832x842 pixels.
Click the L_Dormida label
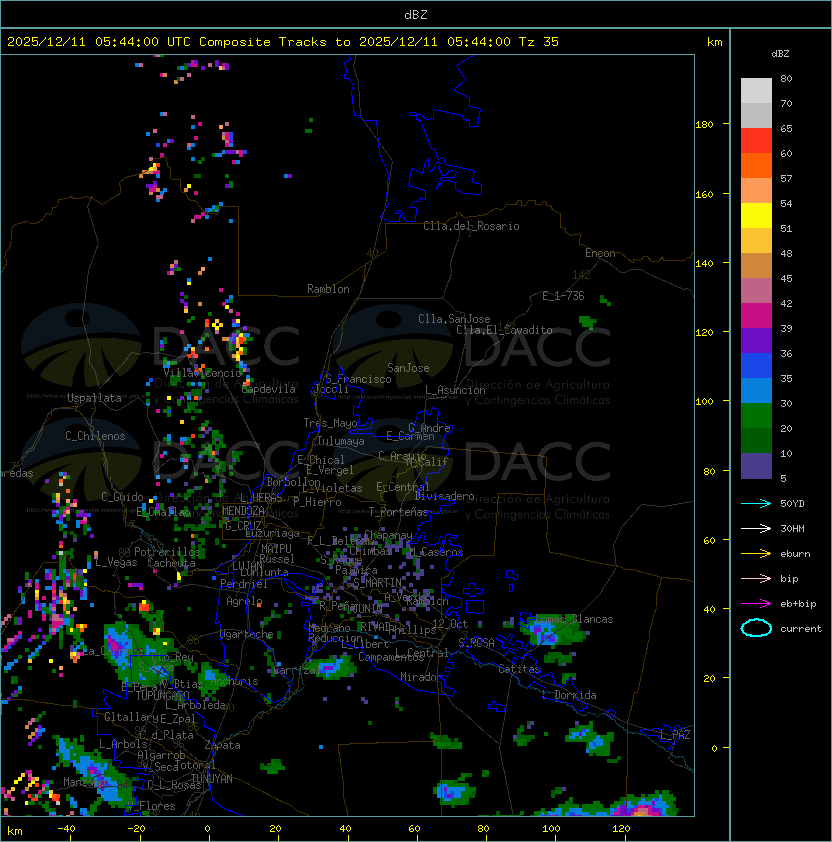coord(569,695)
